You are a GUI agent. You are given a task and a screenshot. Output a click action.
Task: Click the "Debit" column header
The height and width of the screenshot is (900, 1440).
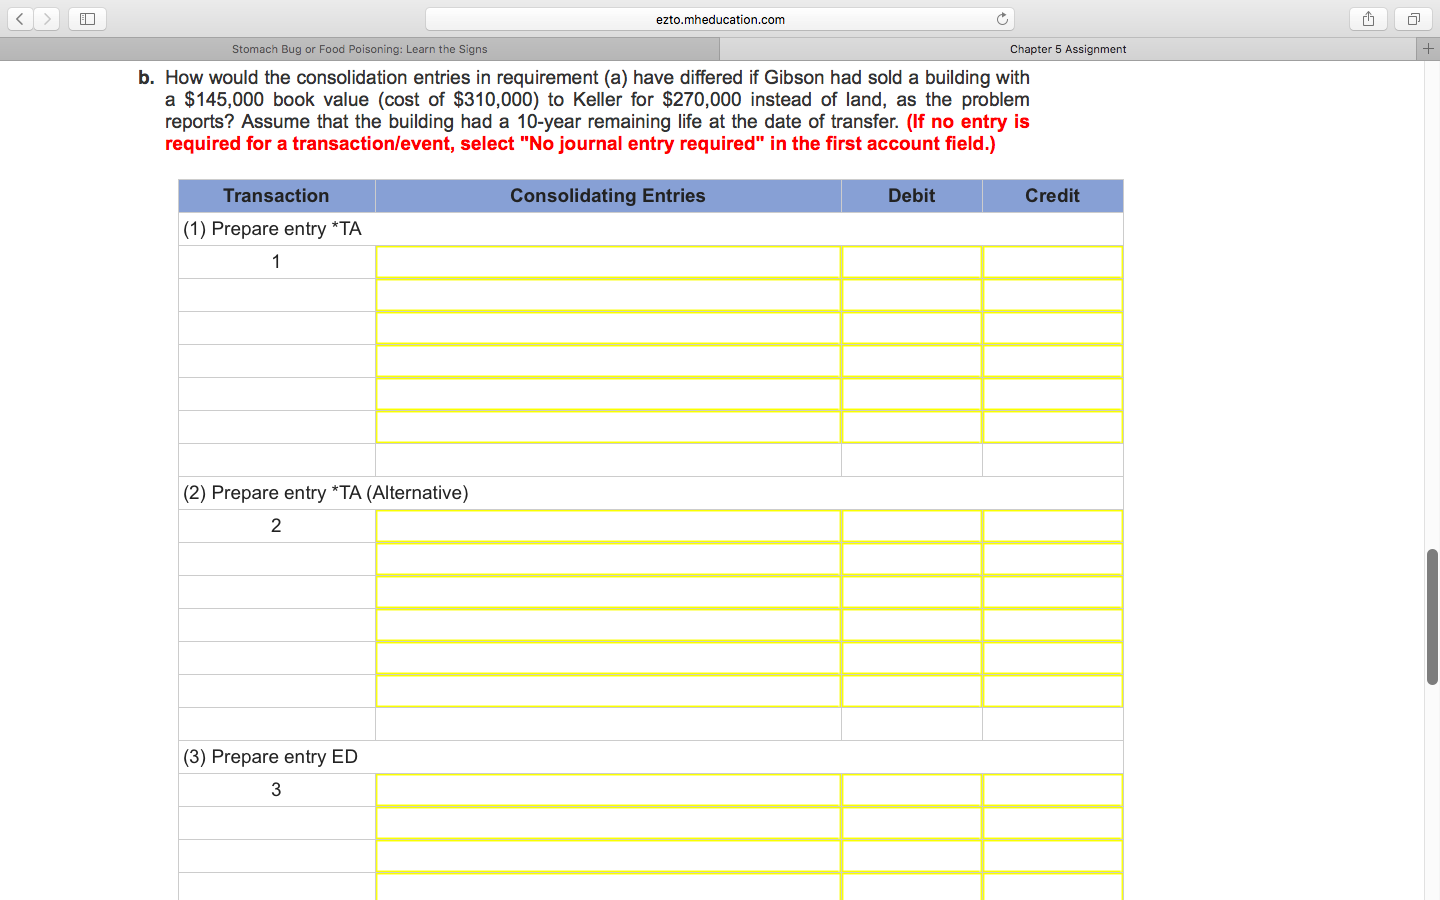tap(912, 196)
